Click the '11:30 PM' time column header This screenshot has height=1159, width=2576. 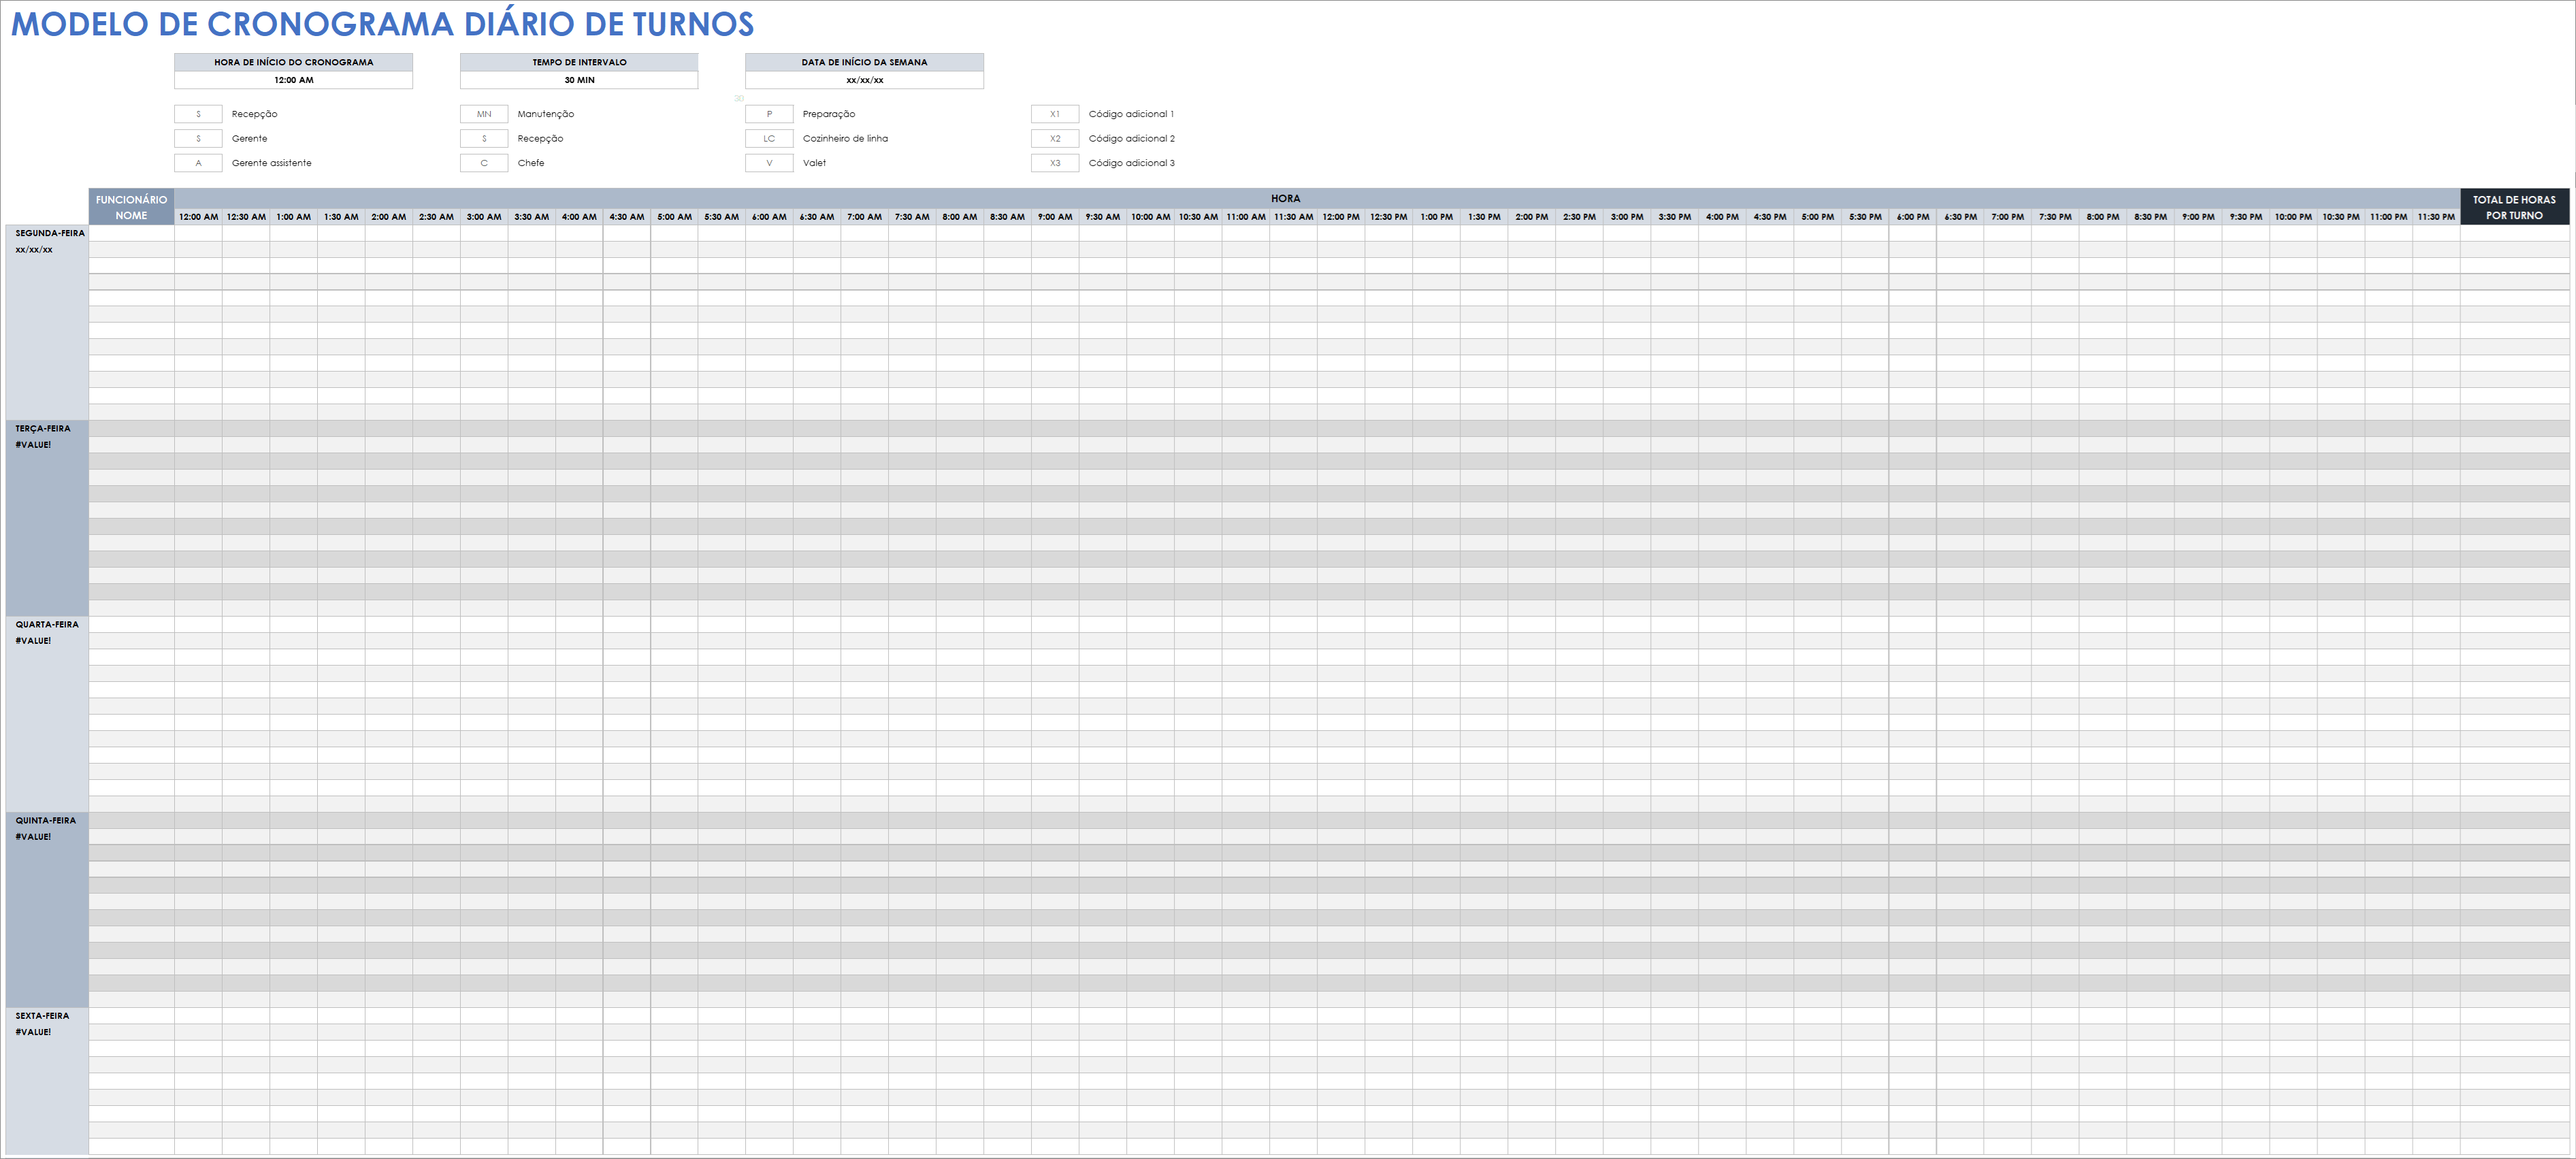[2436, 217]
